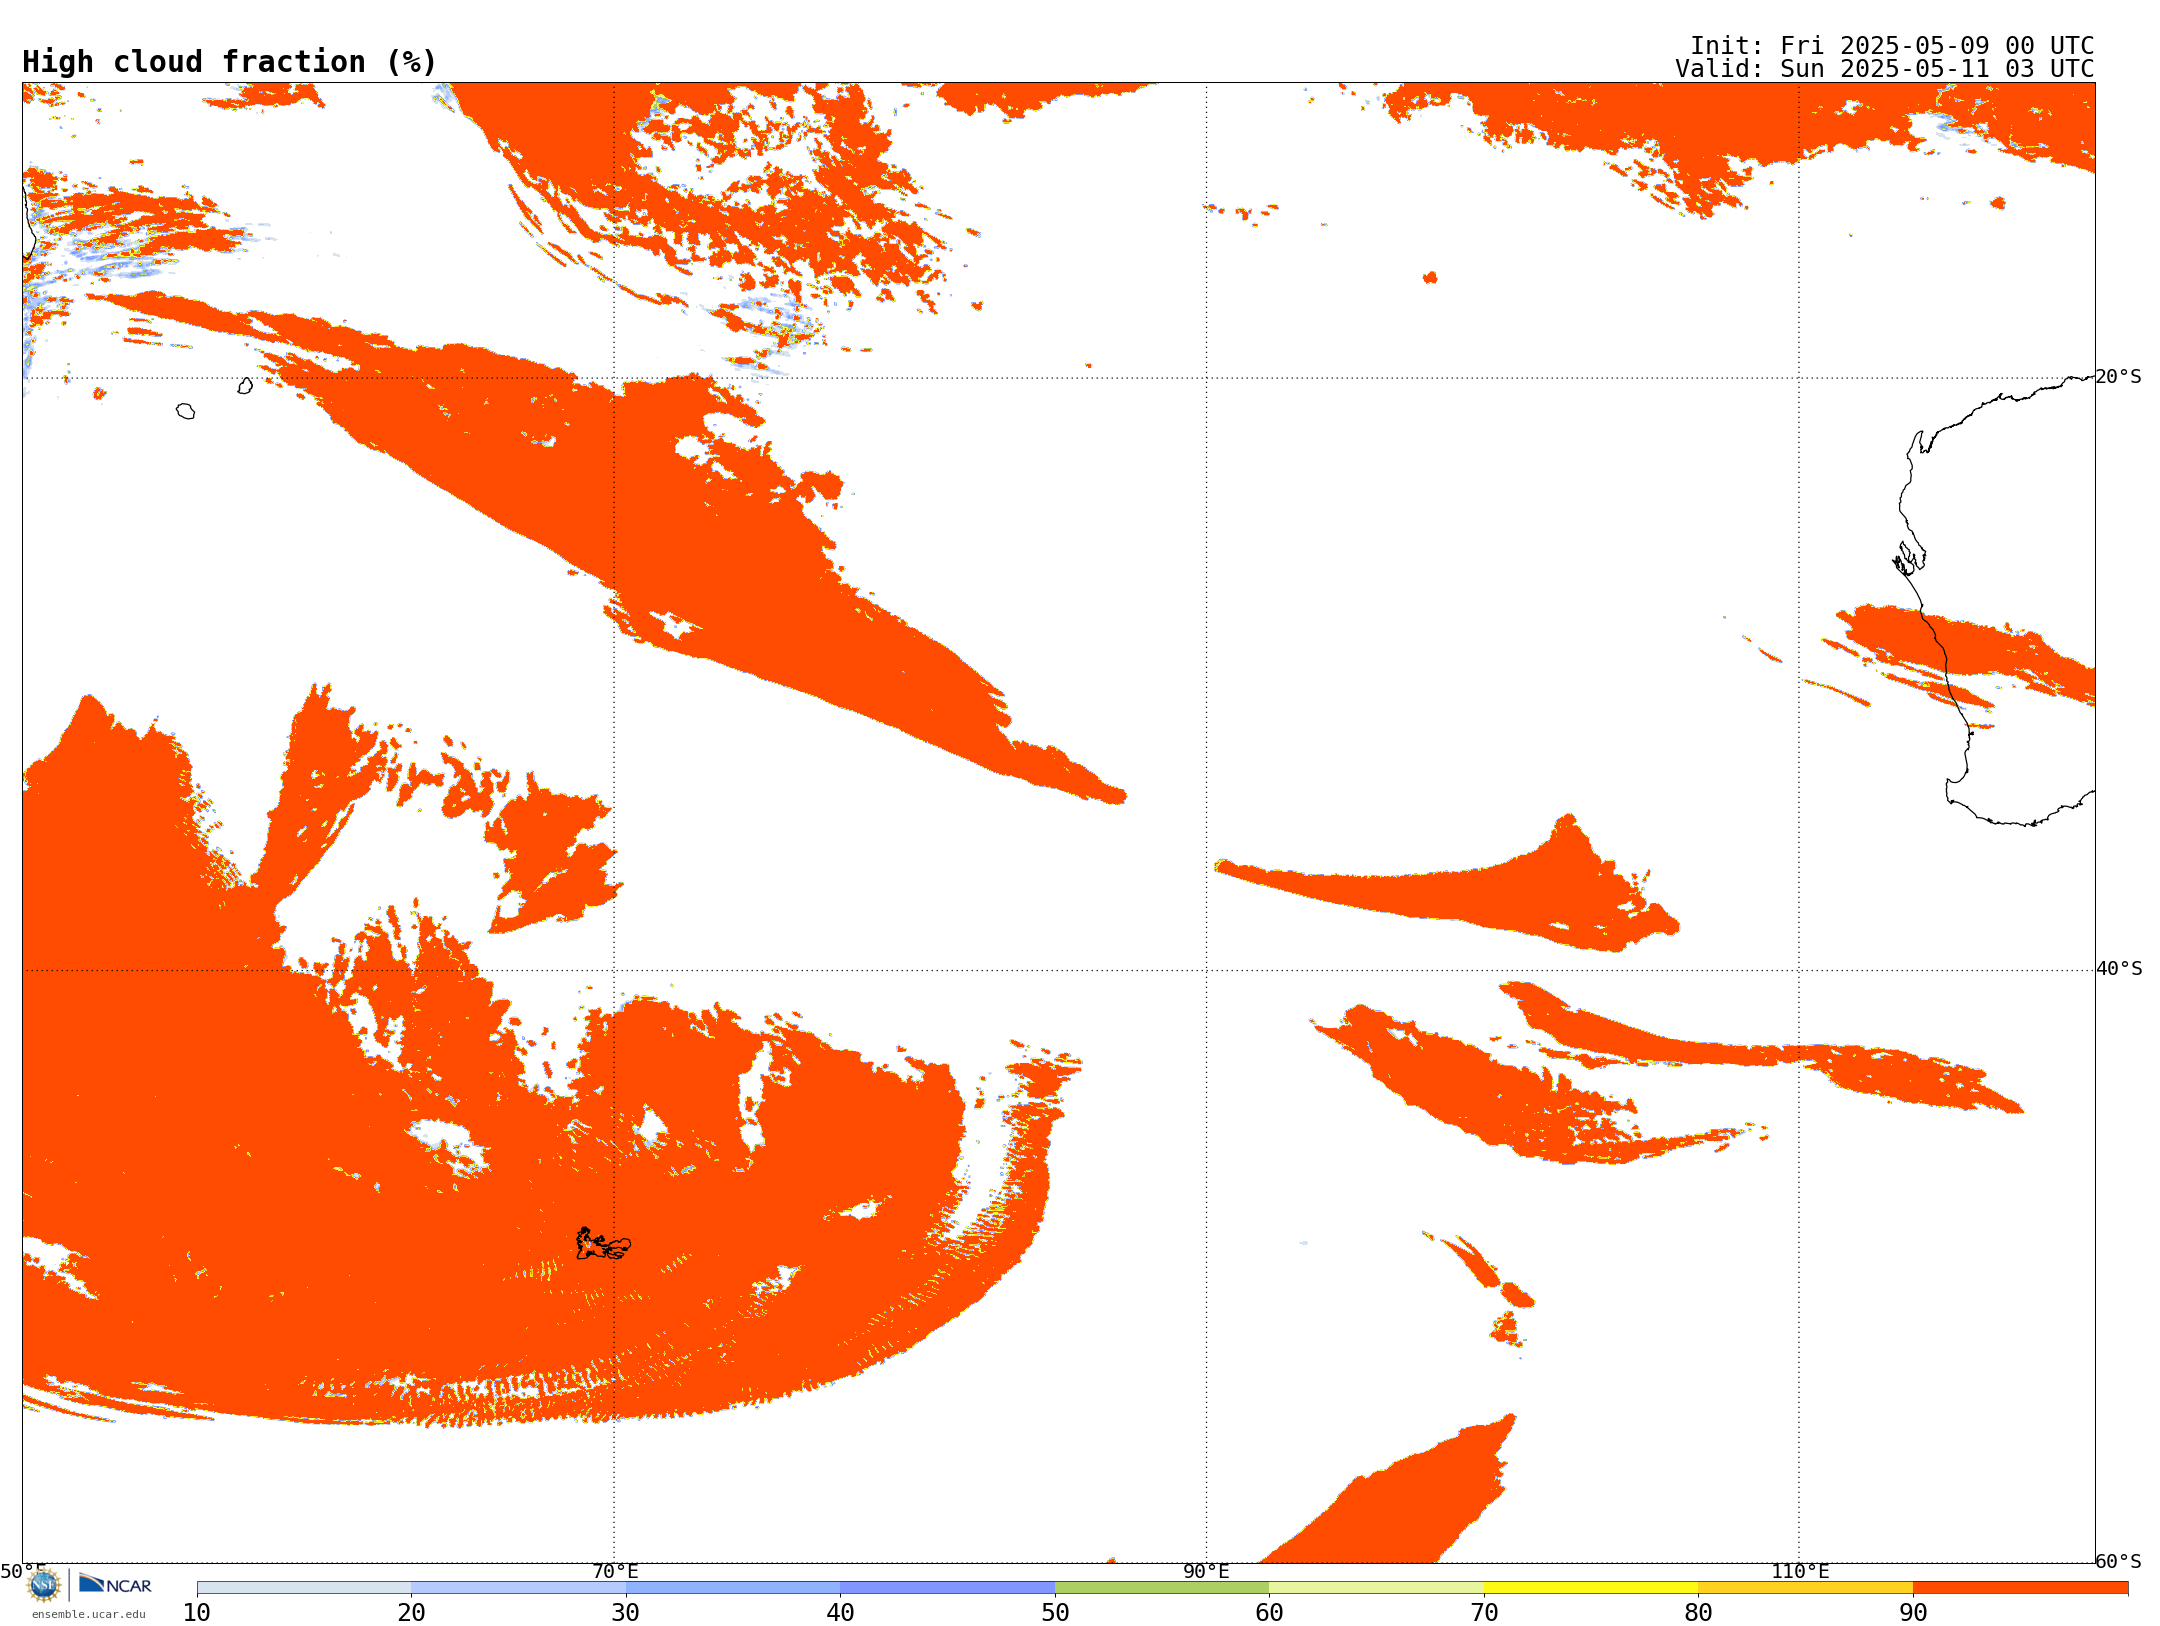
Task: Click the colorbar tick label 30
Action: [626, 1613]
